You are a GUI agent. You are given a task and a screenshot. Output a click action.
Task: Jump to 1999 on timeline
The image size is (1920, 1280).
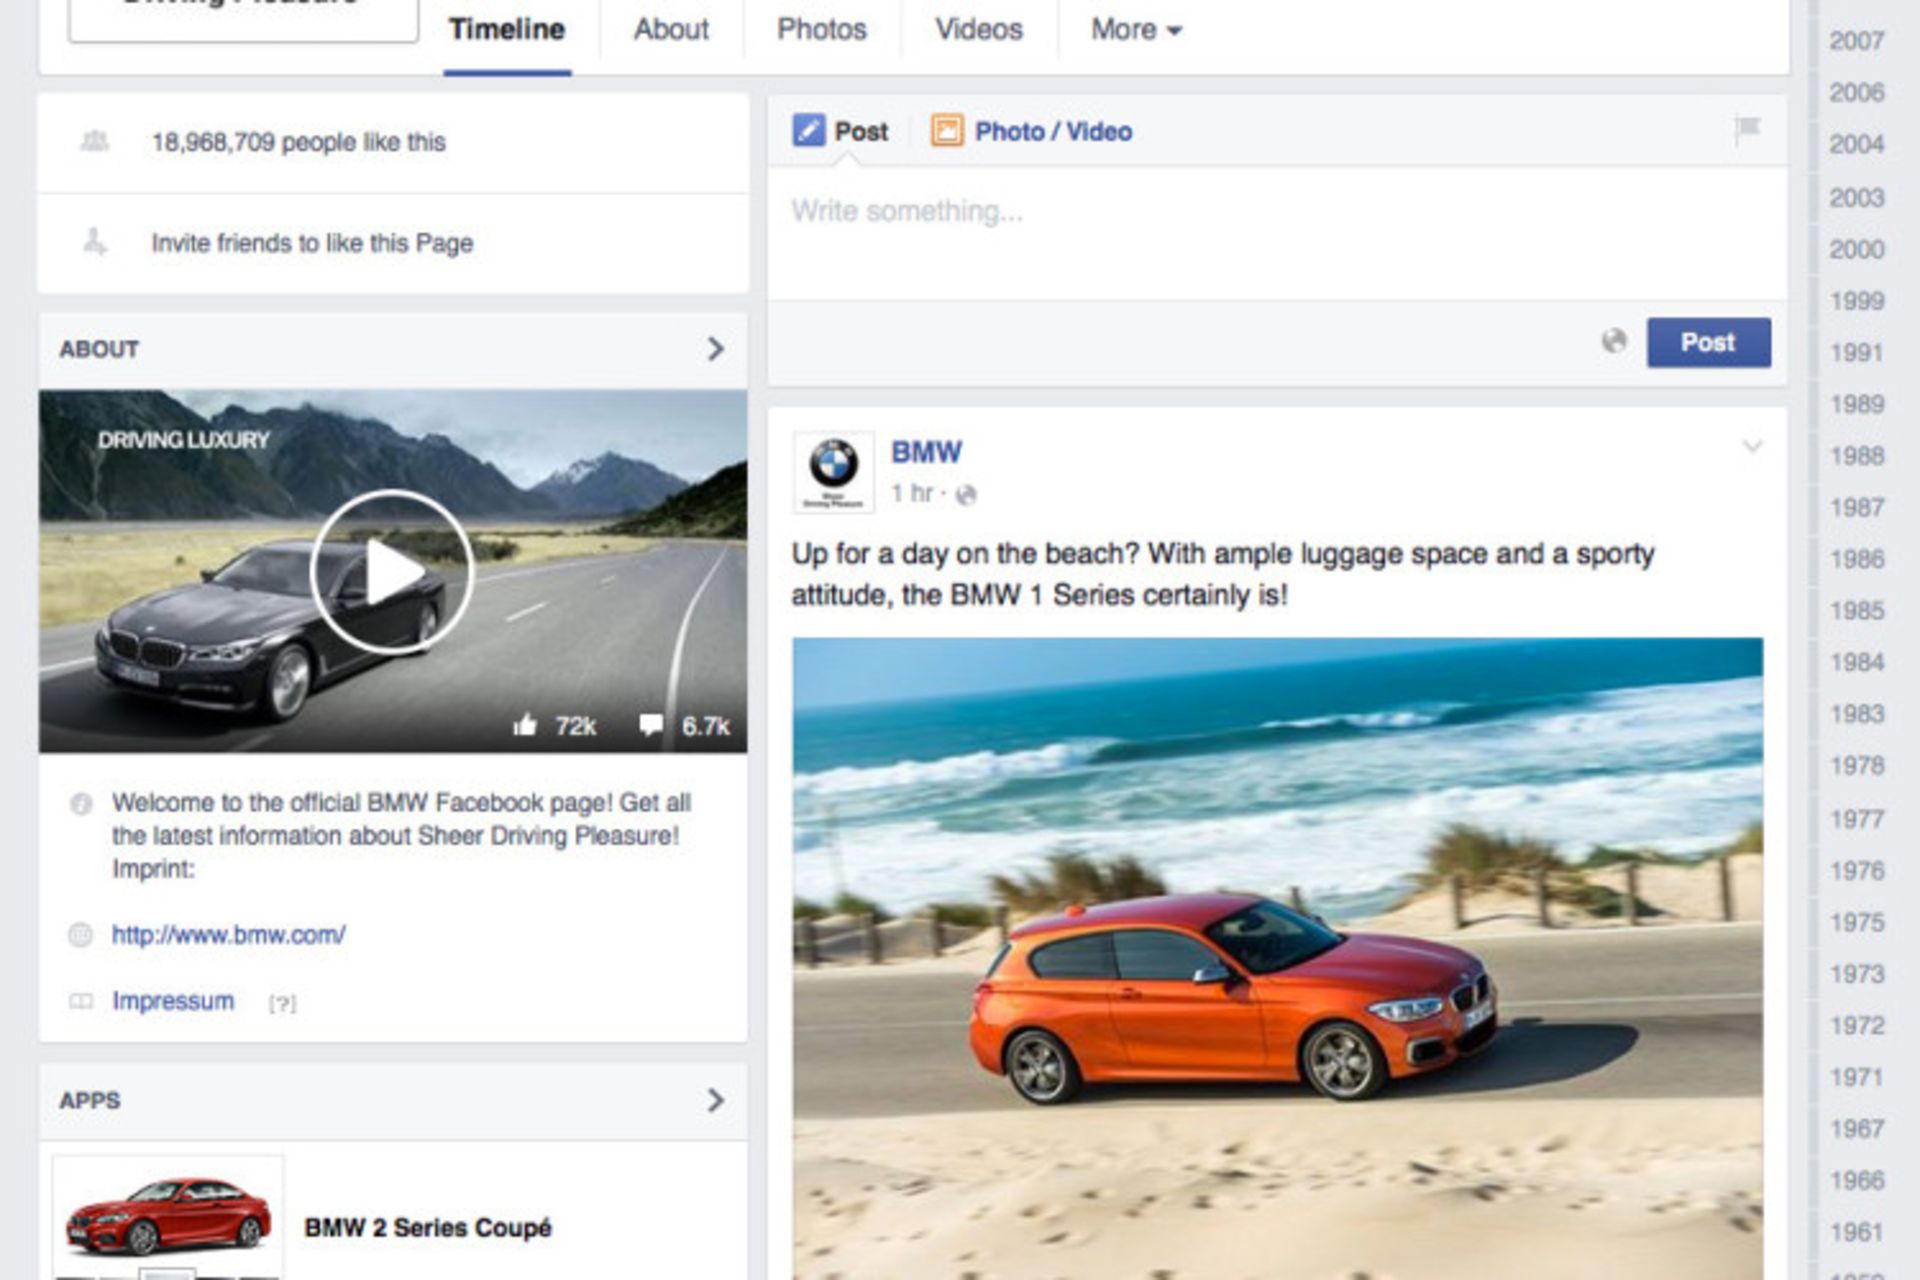[1856, 301]
